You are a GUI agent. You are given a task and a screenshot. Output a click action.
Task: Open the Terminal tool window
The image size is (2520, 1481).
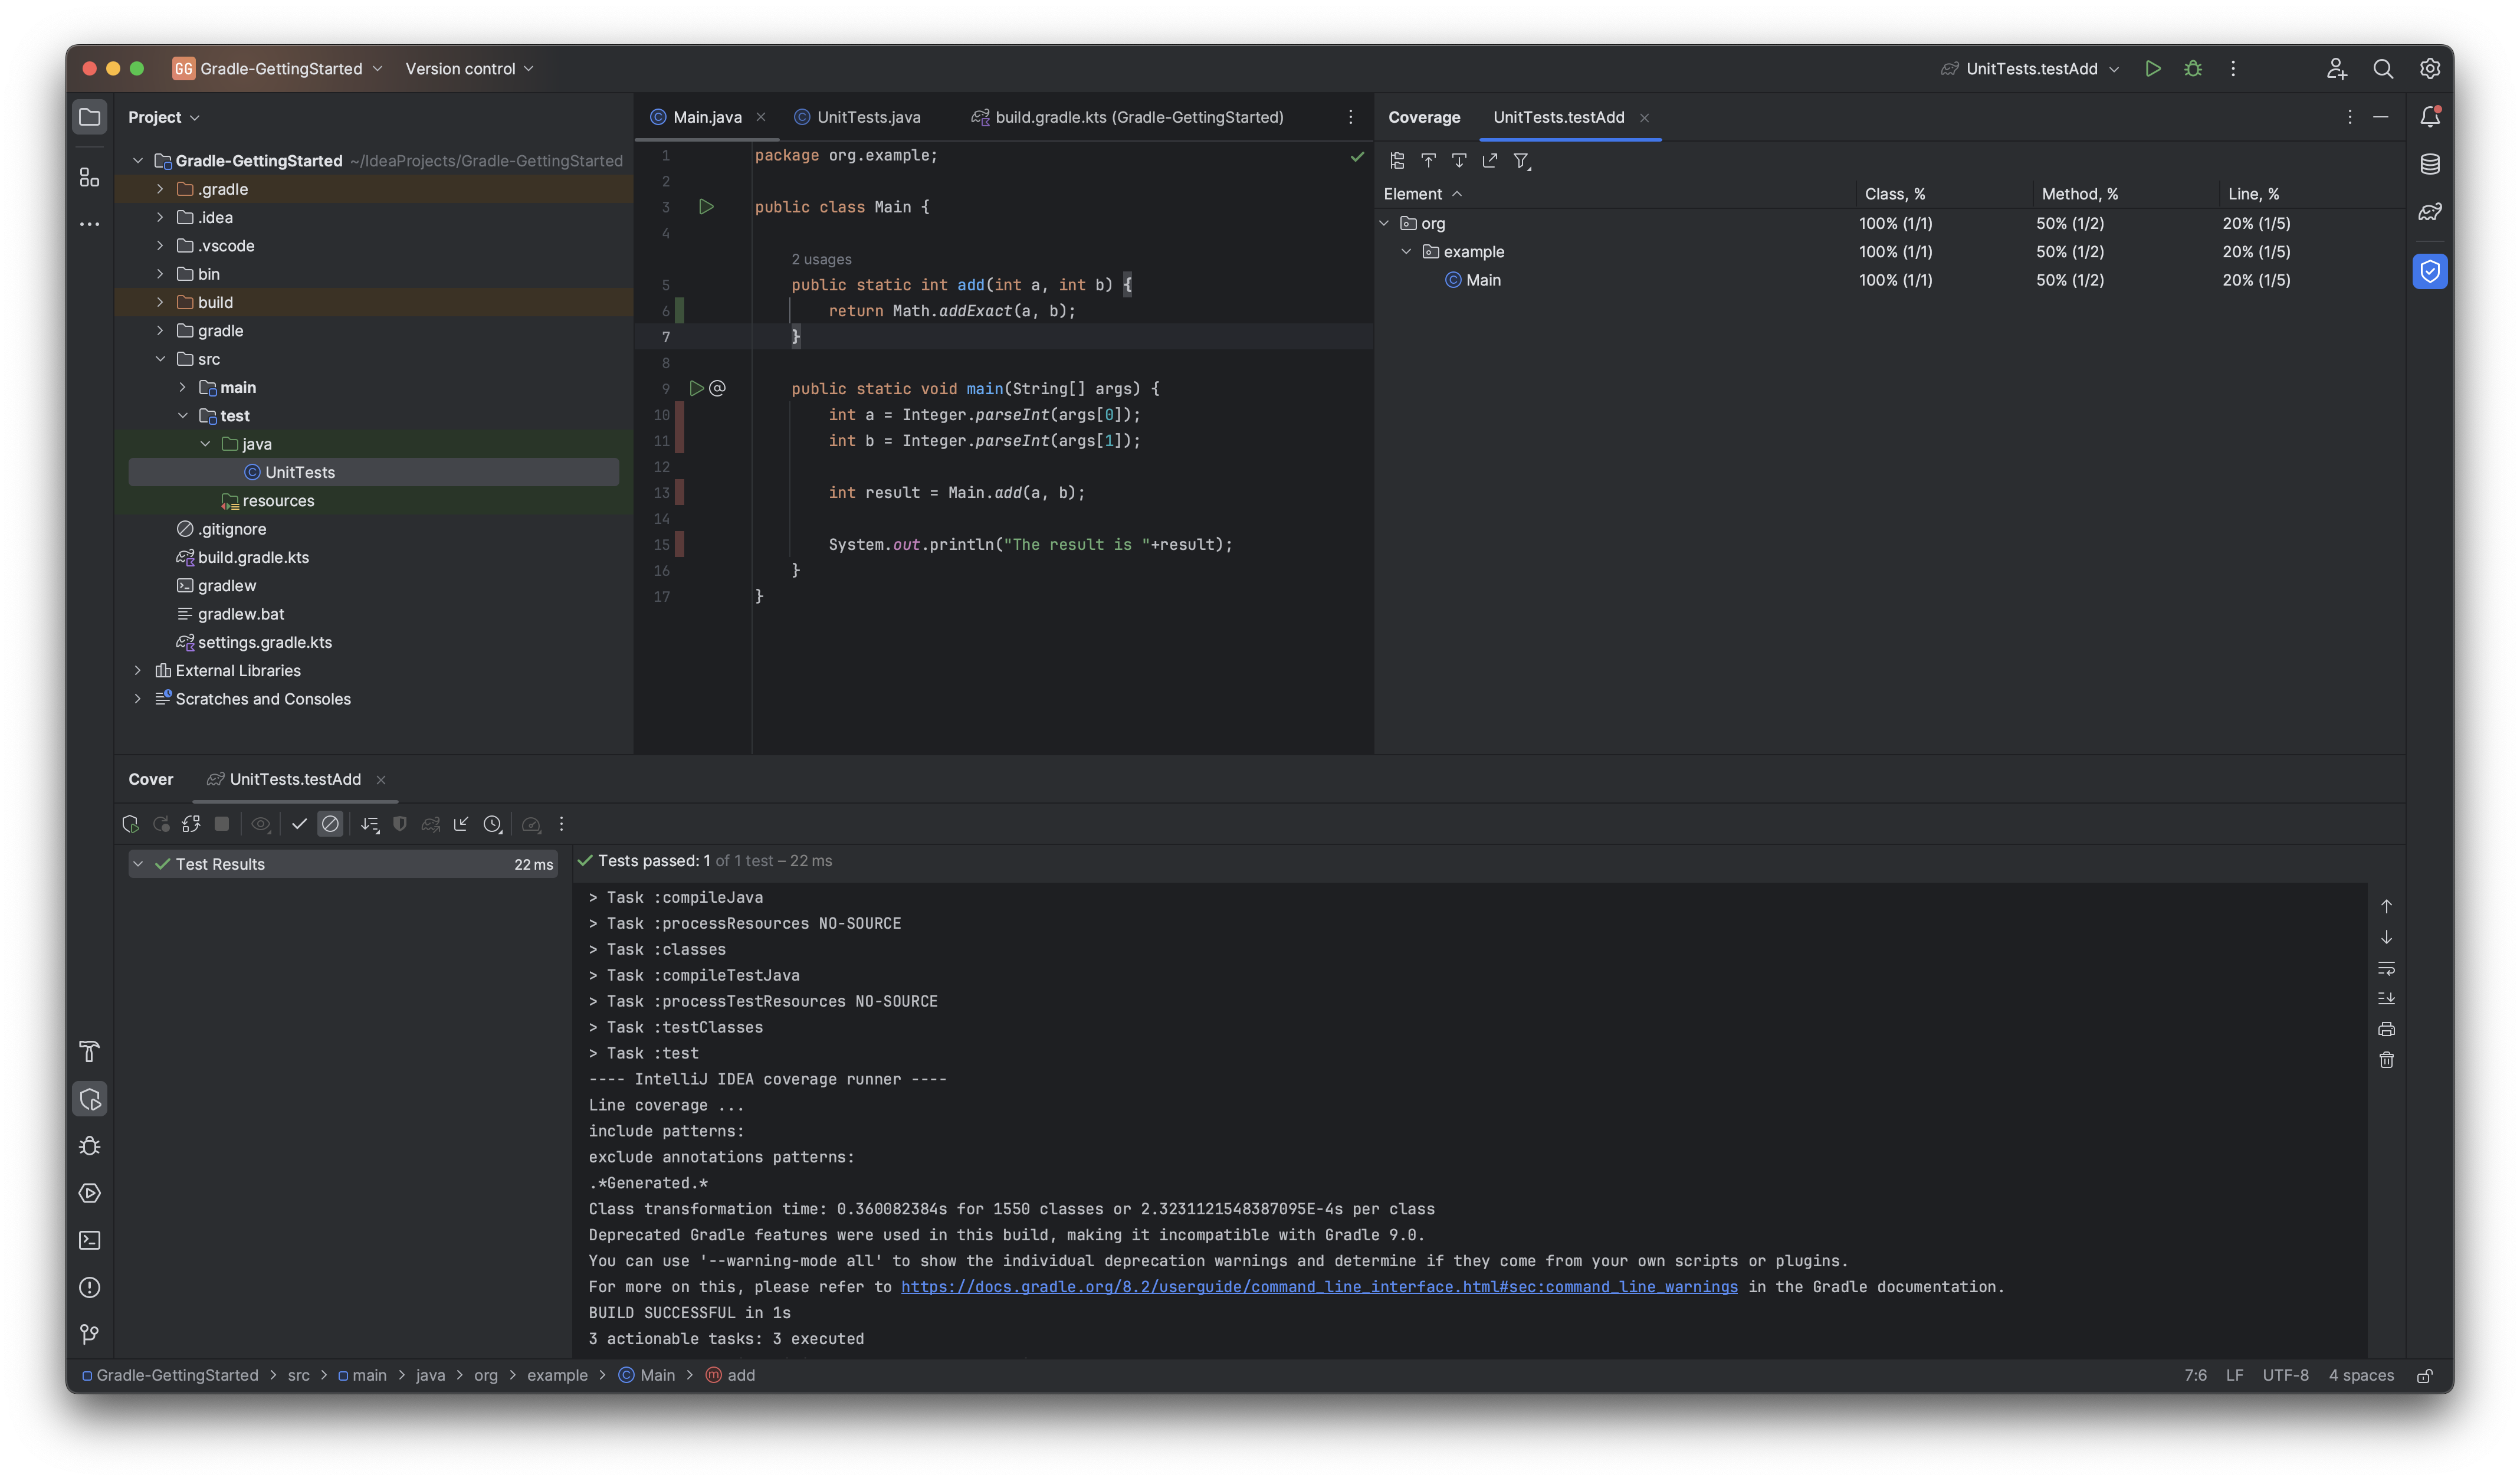tap(89, 1240)
